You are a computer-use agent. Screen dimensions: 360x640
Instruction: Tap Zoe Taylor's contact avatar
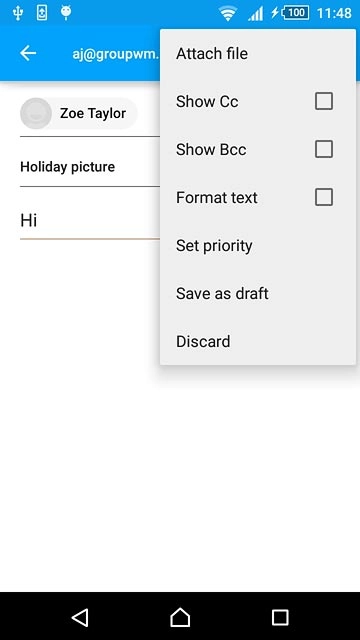(x=36, y=113)
